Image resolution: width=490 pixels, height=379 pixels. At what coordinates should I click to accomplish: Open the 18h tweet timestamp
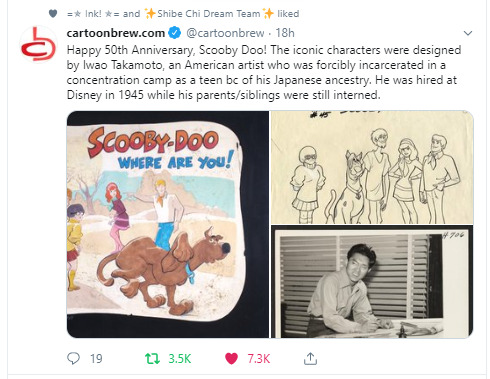pyautogui.click(x=285, y=33)
